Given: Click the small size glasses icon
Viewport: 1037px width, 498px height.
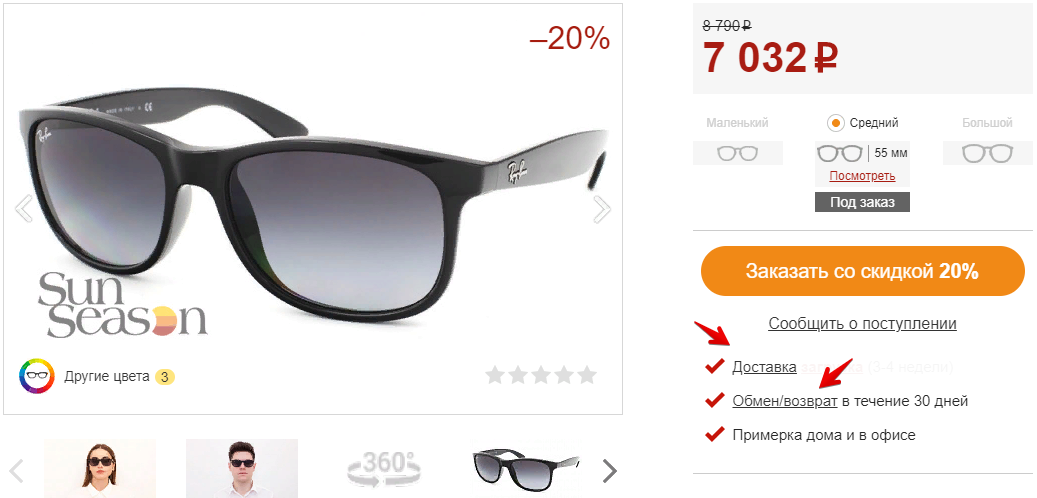Looking at the screenshot, I should click(x=737, y=153).
